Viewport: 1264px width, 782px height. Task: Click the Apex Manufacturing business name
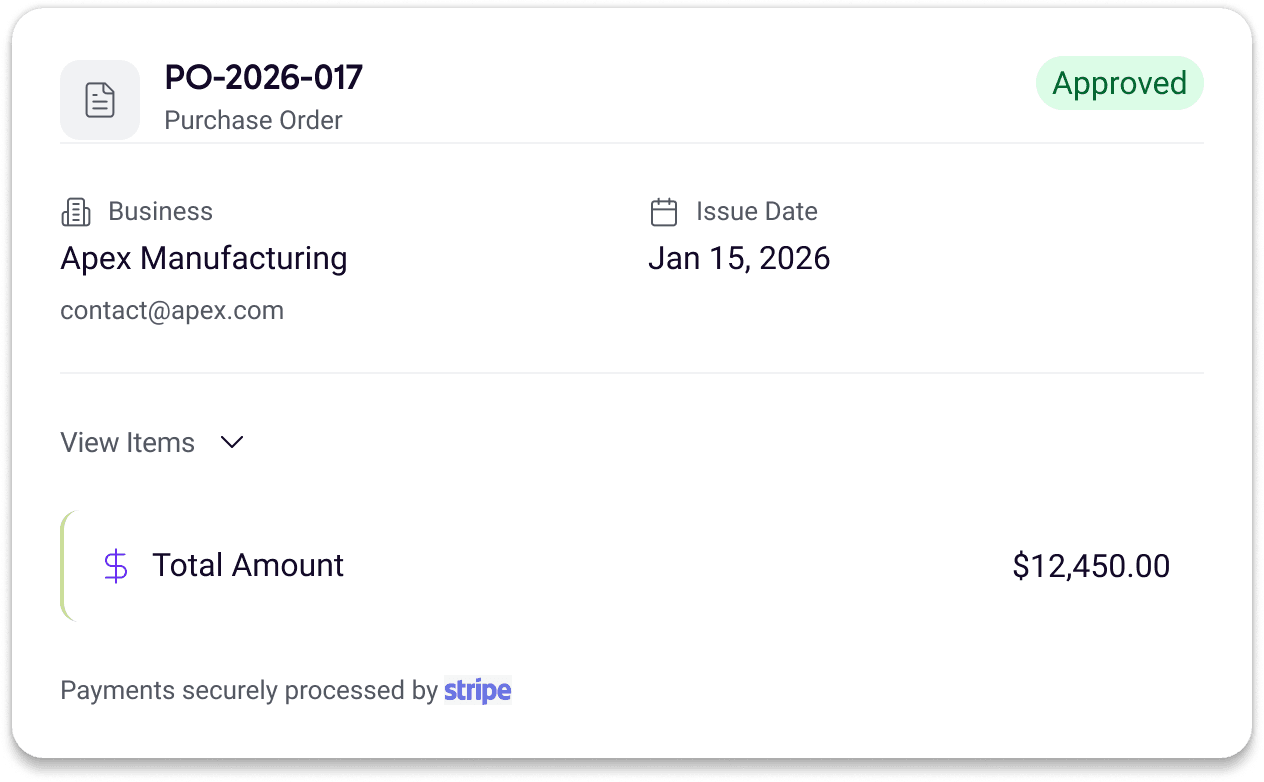204,258
